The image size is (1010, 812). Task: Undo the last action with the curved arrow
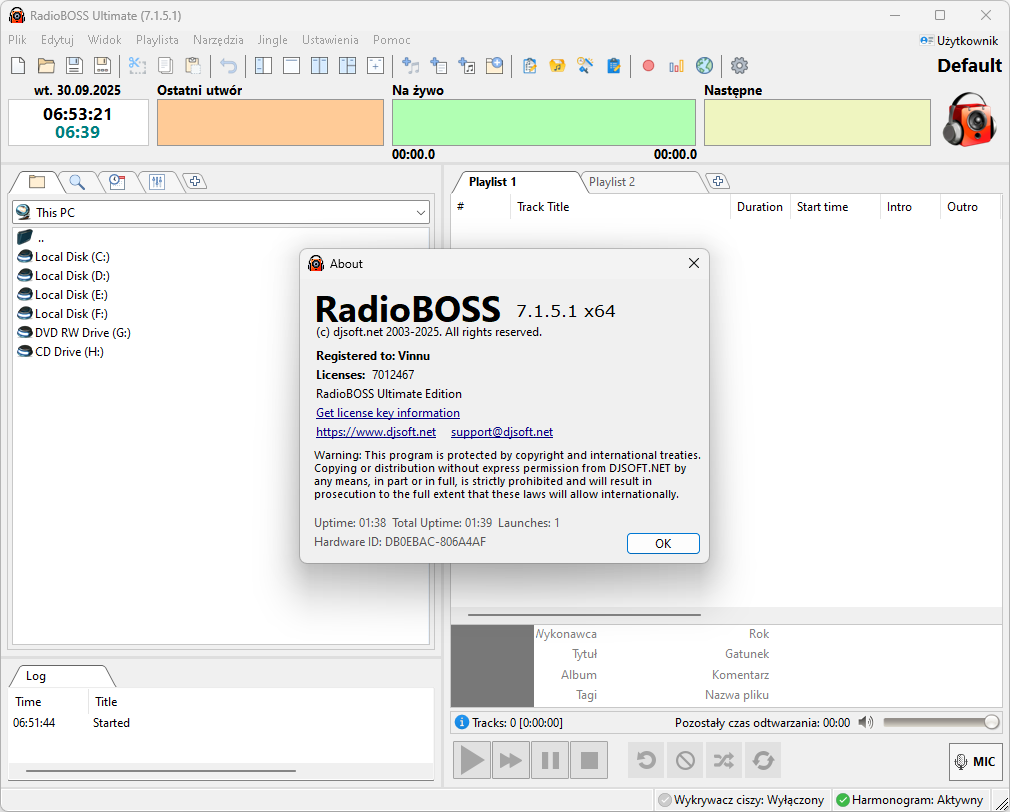(x=228, y=66)
